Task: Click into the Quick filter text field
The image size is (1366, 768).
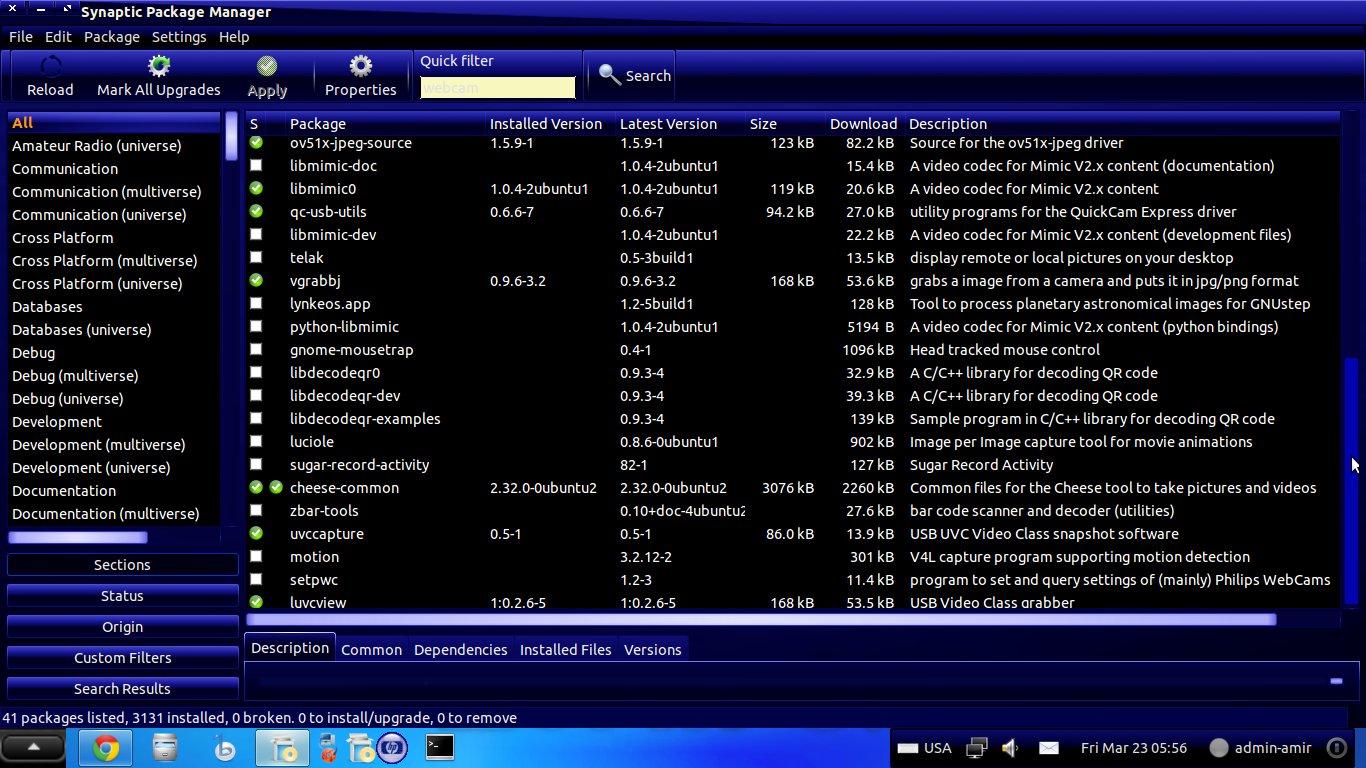Action: pyautogui.click(x=498, y=87)
